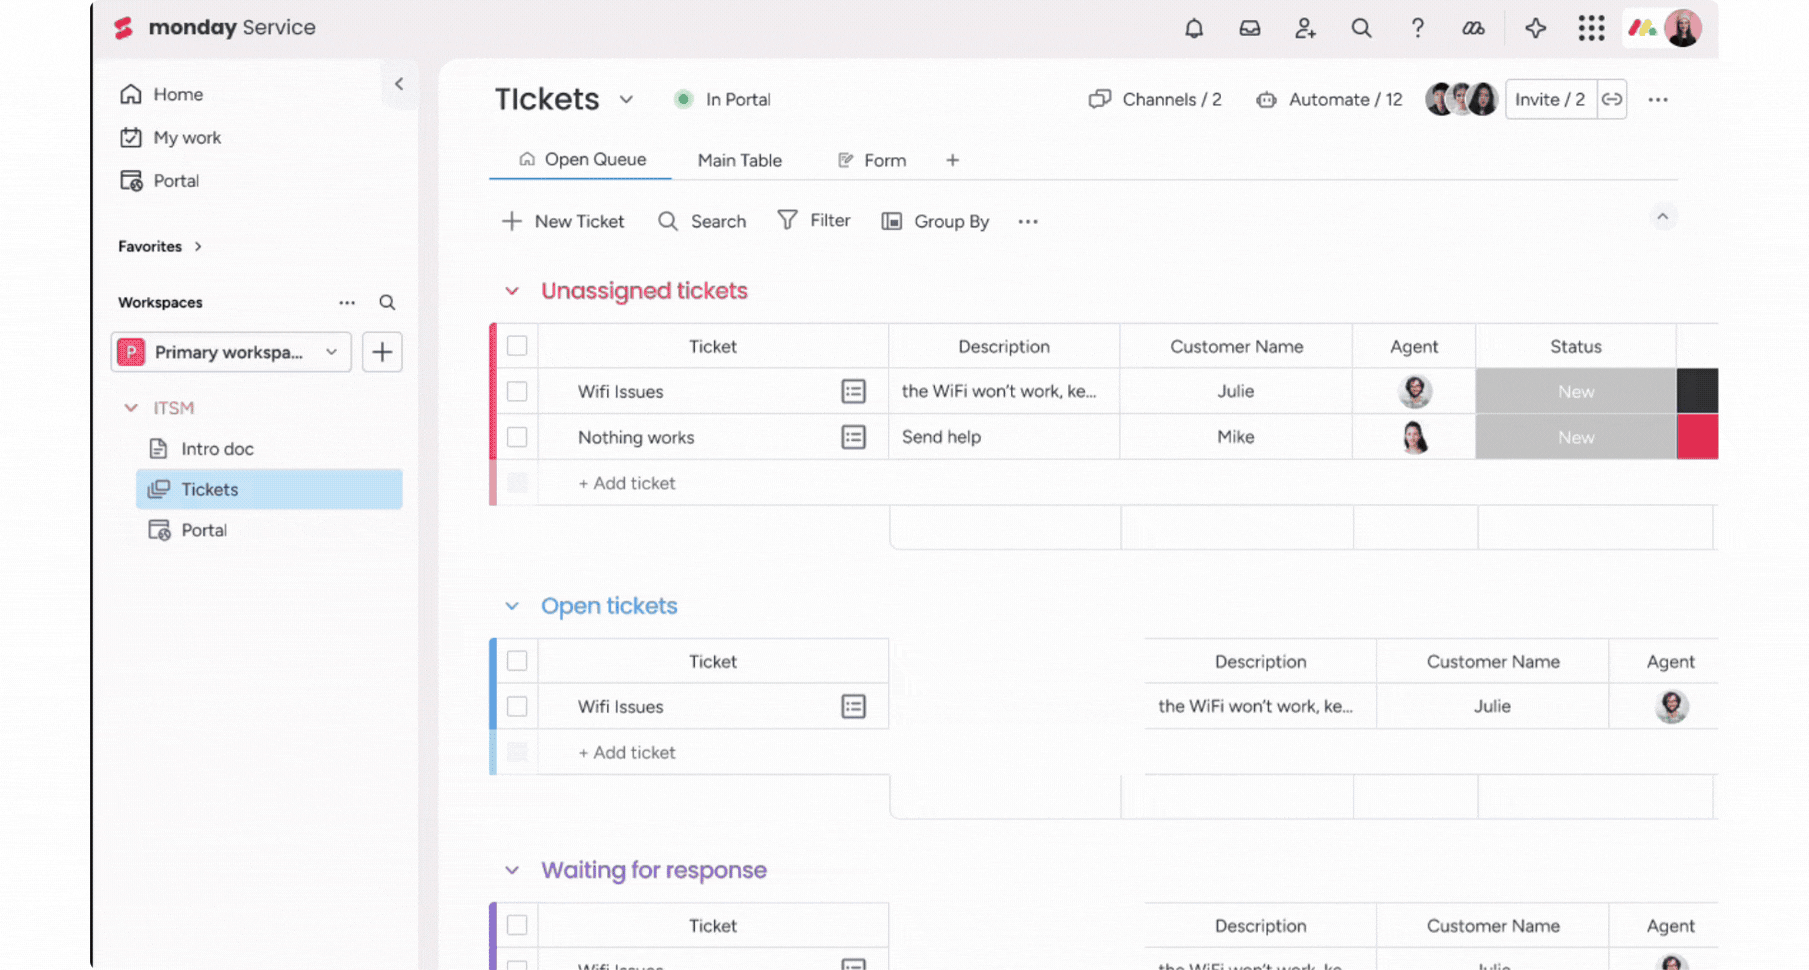
Task: Collapse the left sidebar panel
Action: (399, 84)
